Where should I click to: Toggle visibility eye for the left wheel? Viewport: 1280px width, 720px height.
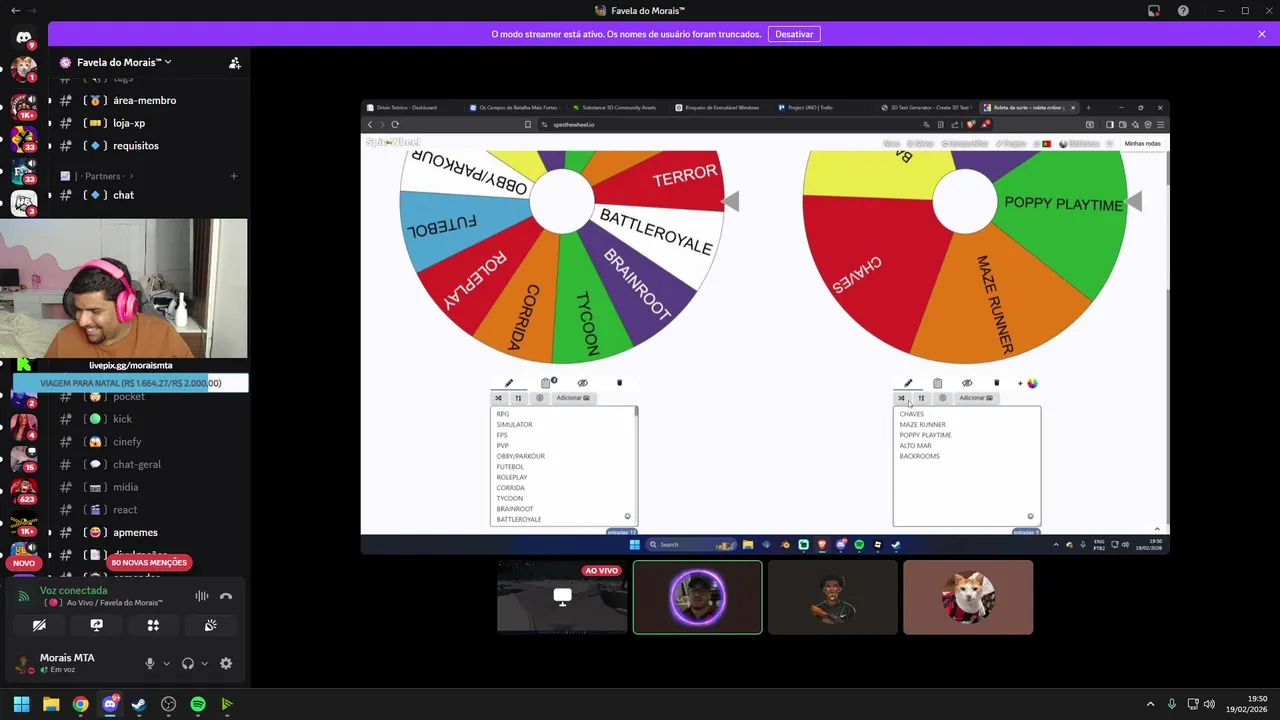tap(583, 383)
